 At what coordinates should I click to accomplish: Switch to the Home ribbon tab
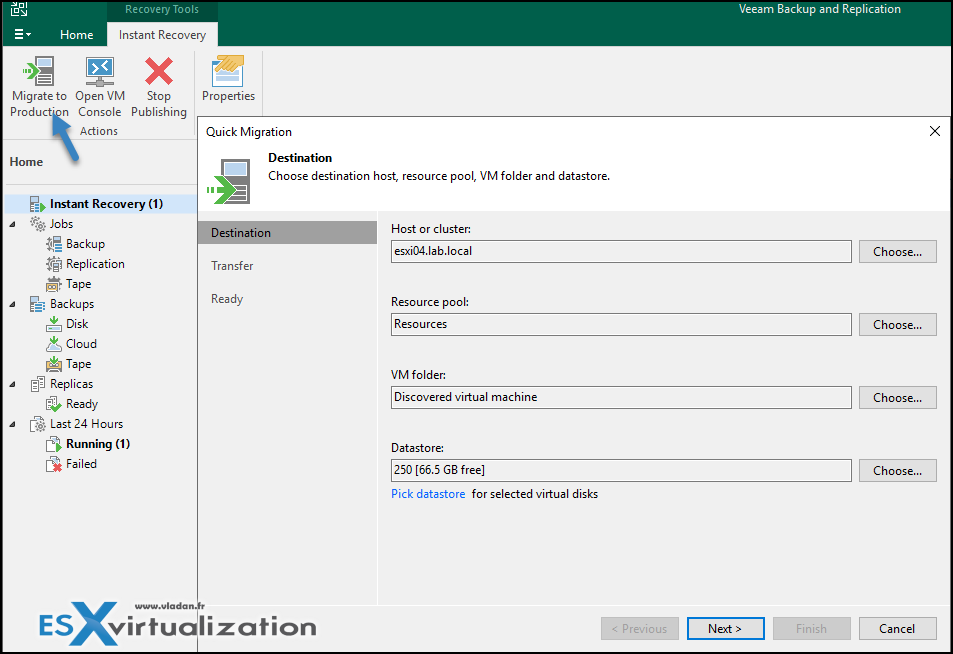point(77,35)
